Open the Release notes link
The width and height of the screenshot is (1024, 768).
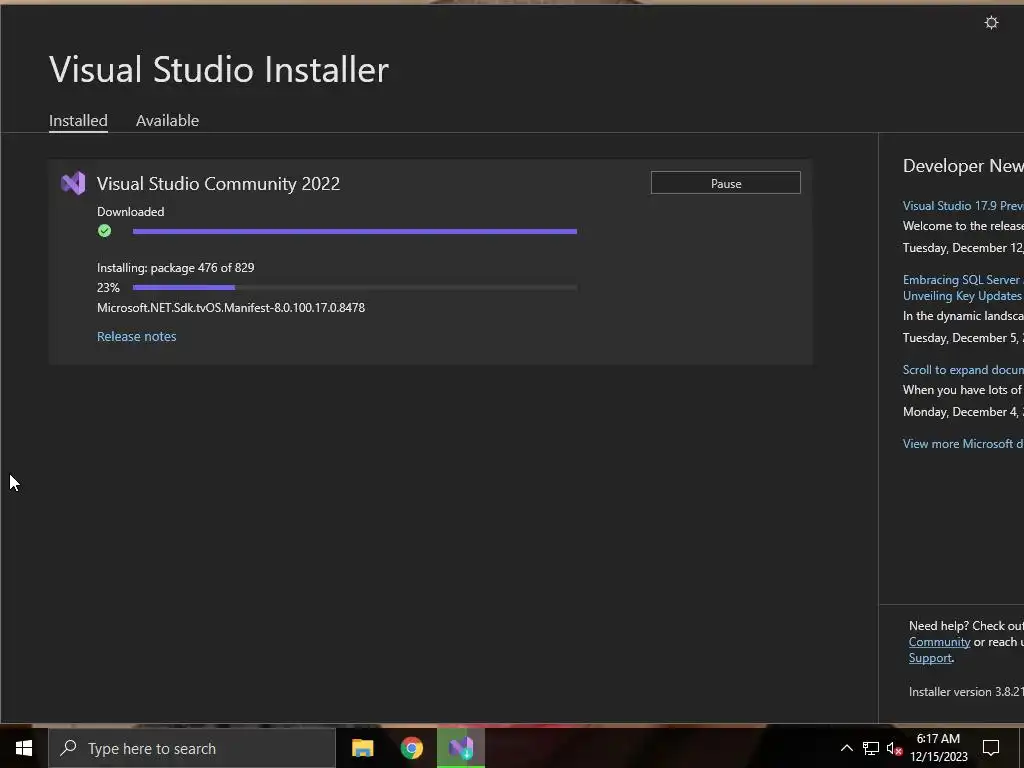click(x=136, y=336)
